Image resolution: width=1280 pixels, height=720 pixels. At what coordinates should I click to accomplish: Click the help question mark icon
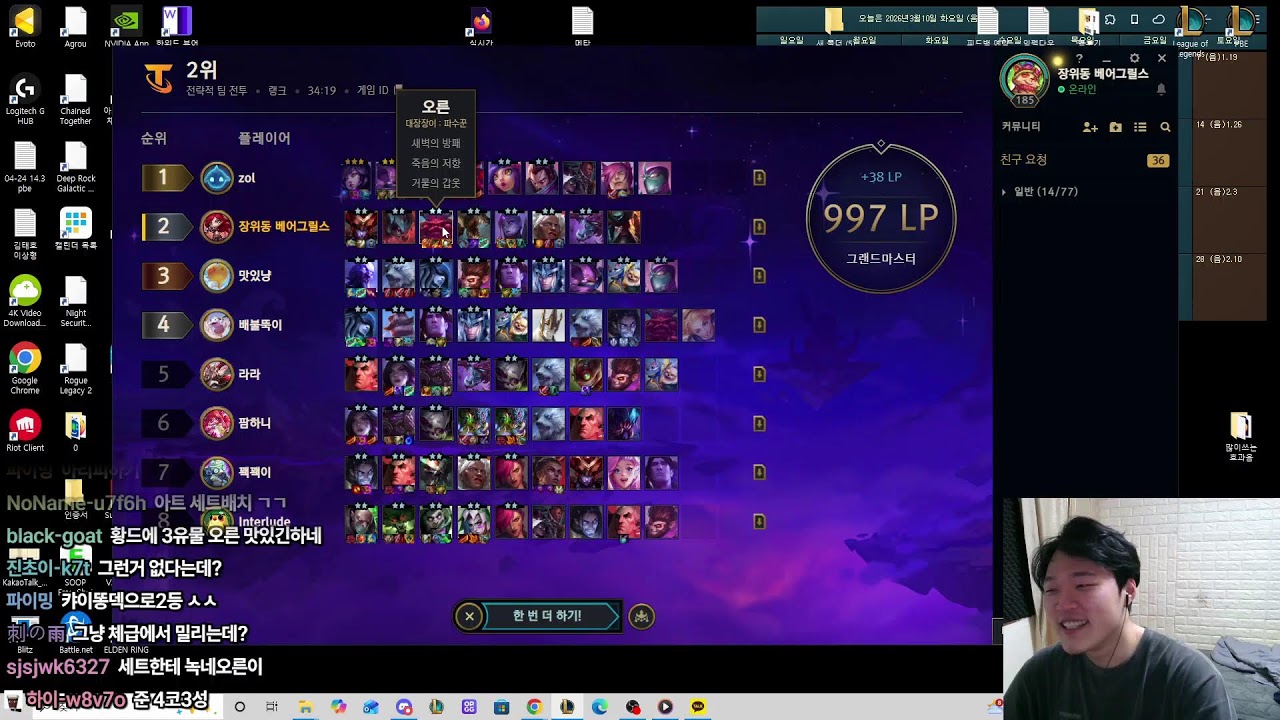pos(1079,59)
